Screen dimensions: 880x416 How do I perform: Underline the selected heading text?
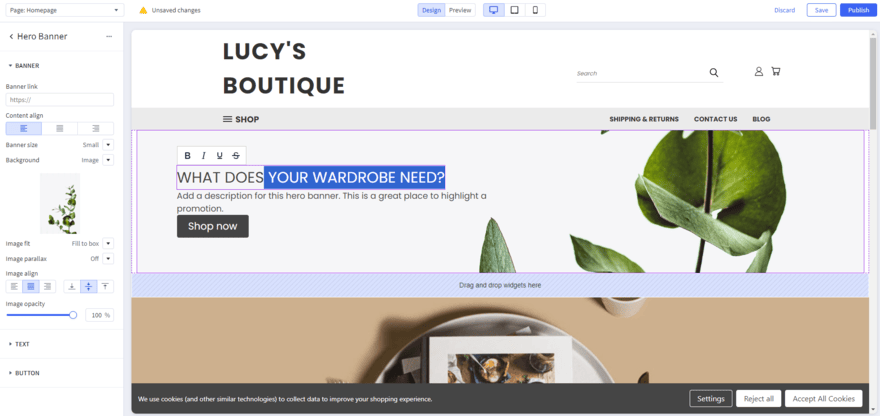pos(219,156)
